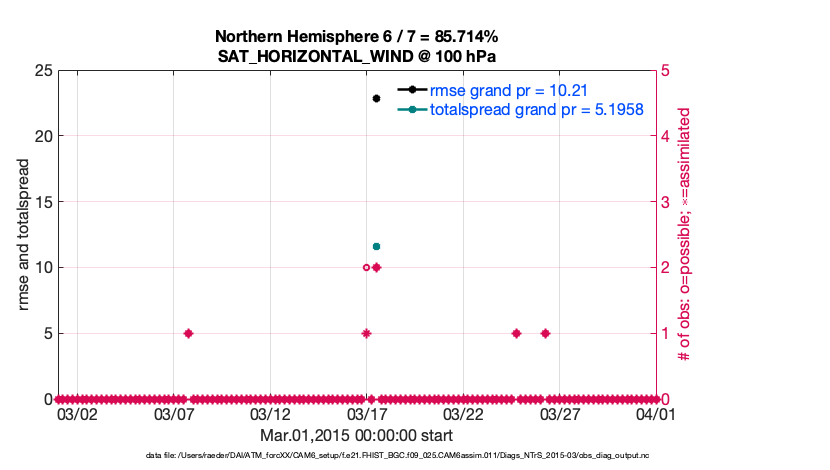Click the '# of obs' right axis label

[685, 235]
